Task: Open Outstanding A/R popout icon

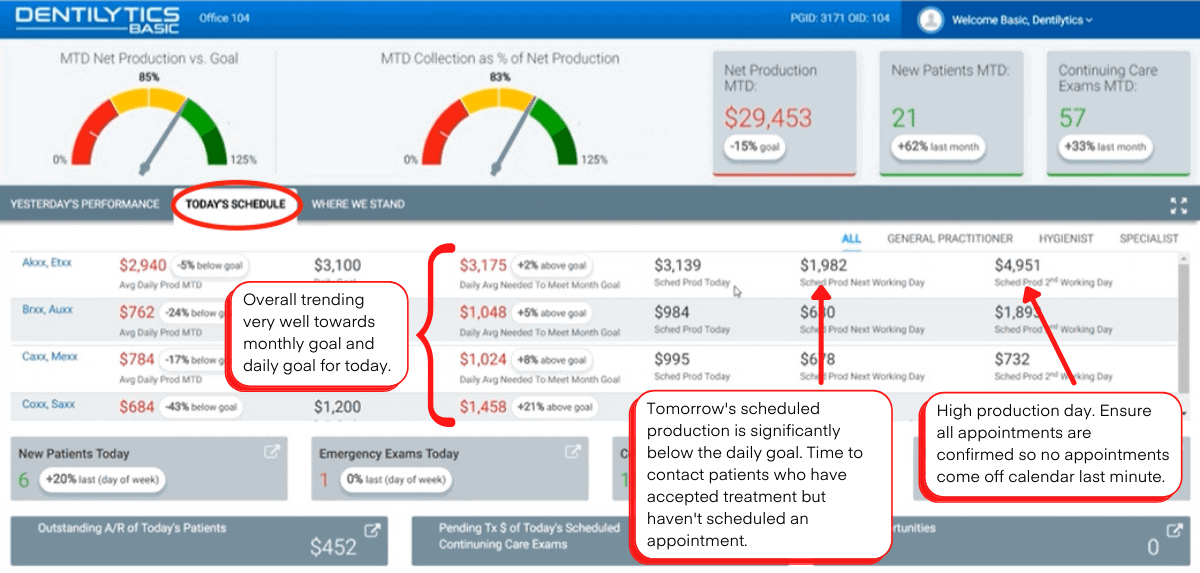Action: pyautogui.click(x=372, y=531)
